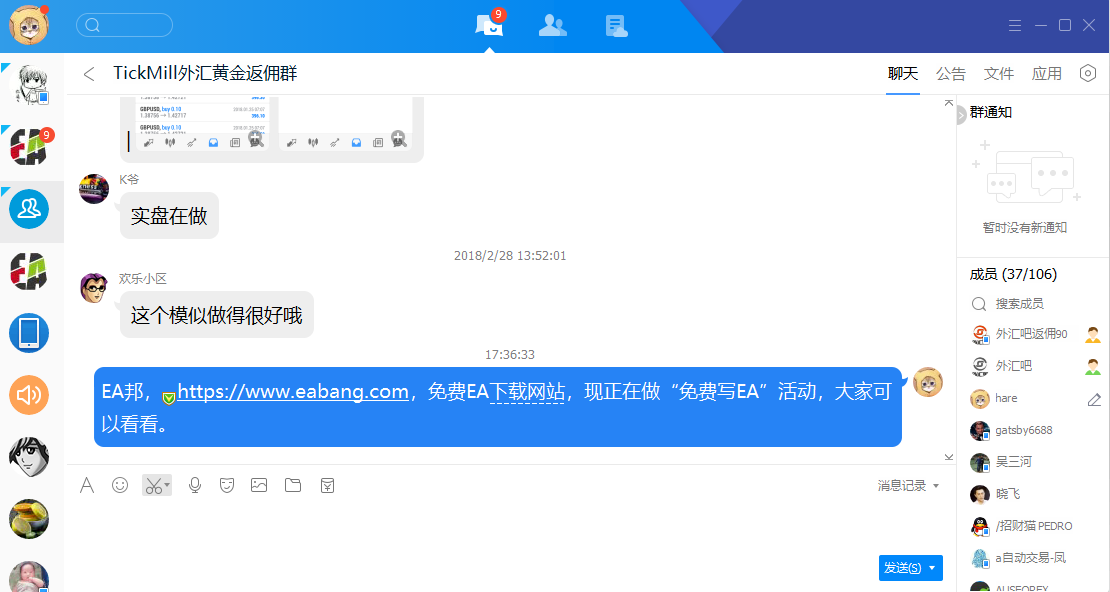This screenshot has height=592, width=1110.
Task: Open the emoji smiley picker
Action: click(x=120, y=485)
